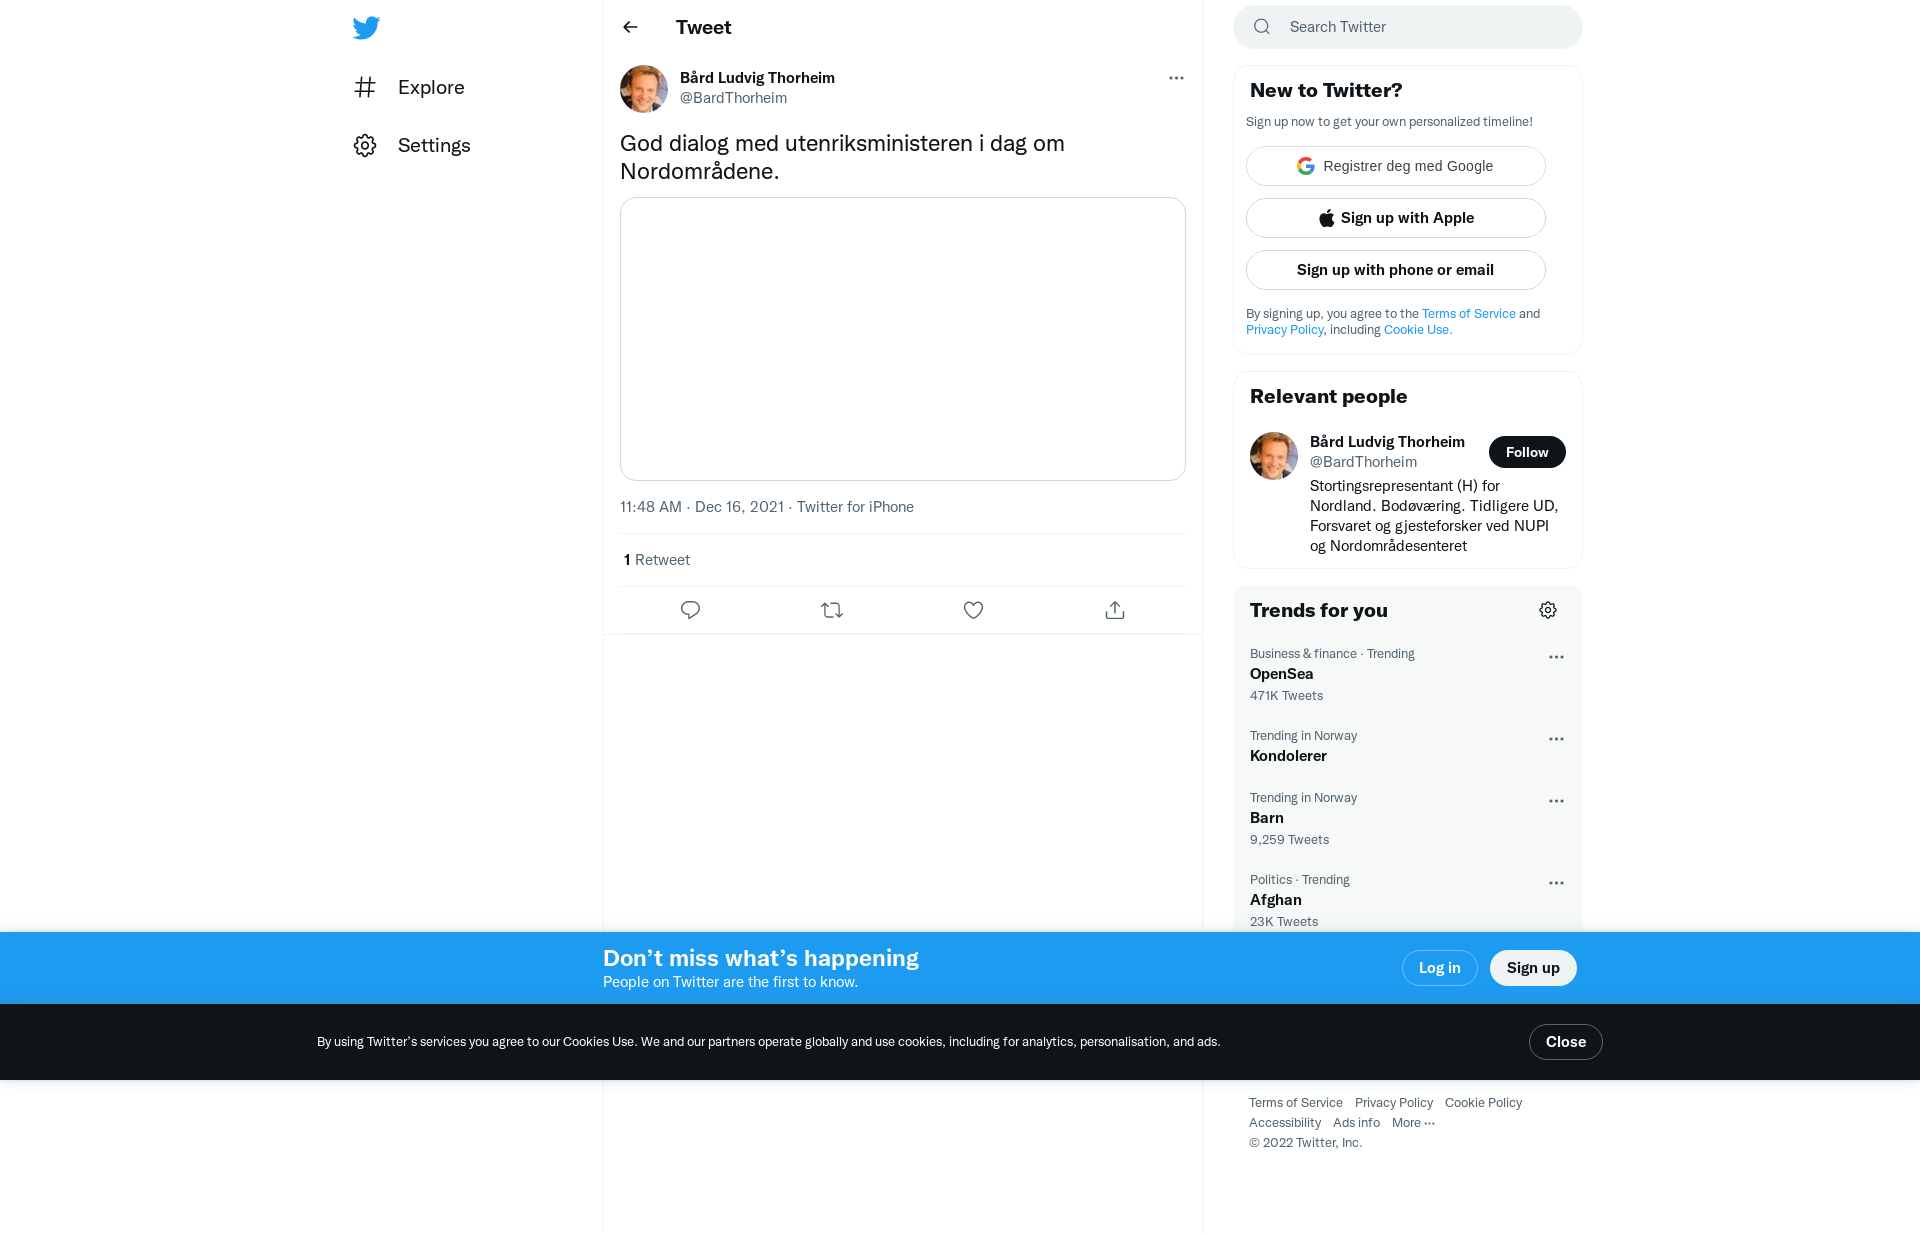The height and width of the screenshot is (1233, 1920).
Task: Reply to the tweet with the comment icon
Action: (690, 610)
